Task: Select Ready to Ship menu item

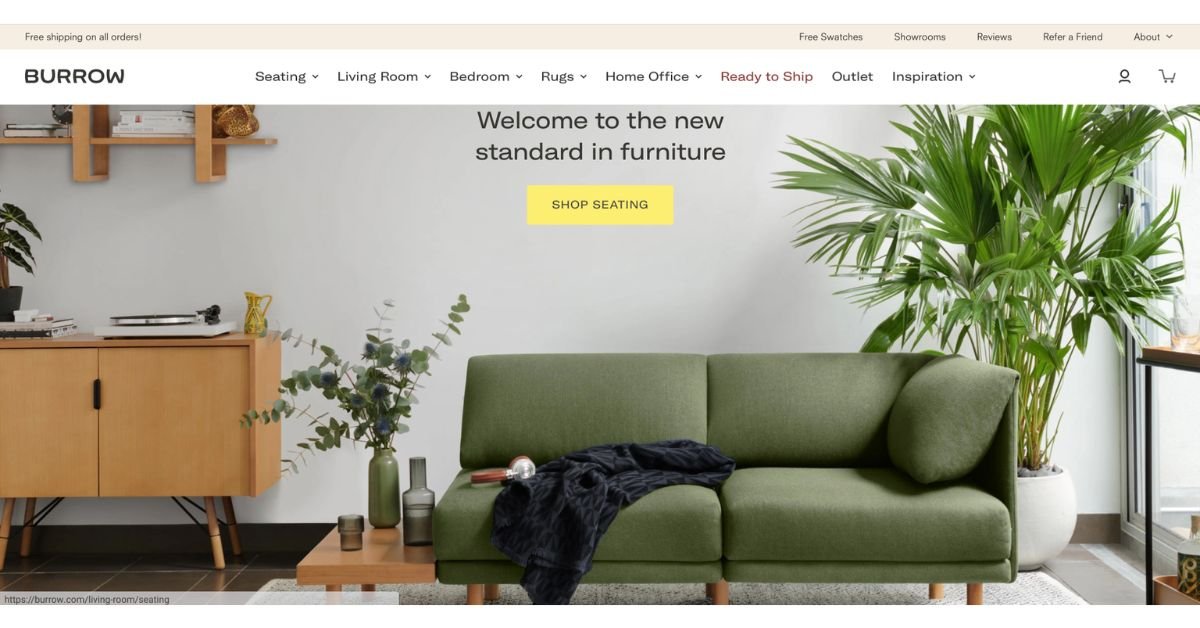Action: point(767,76)
